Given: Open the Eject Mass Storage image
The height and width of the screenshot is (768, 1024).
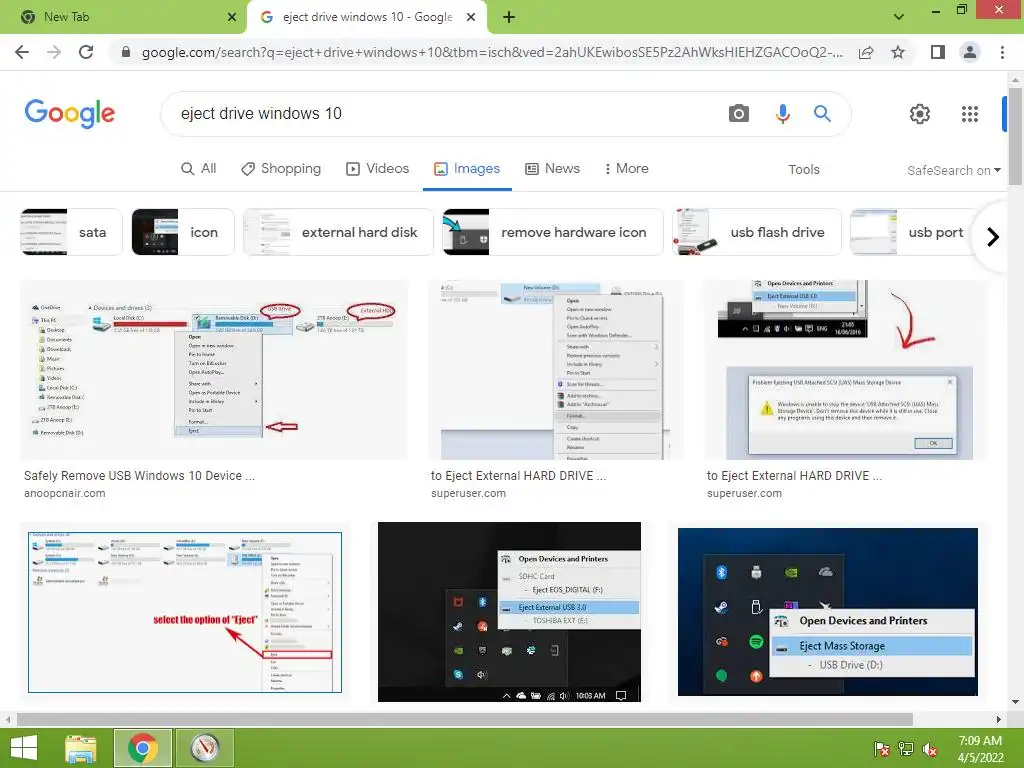Looking at the screenshot, I should coord(827,612).
